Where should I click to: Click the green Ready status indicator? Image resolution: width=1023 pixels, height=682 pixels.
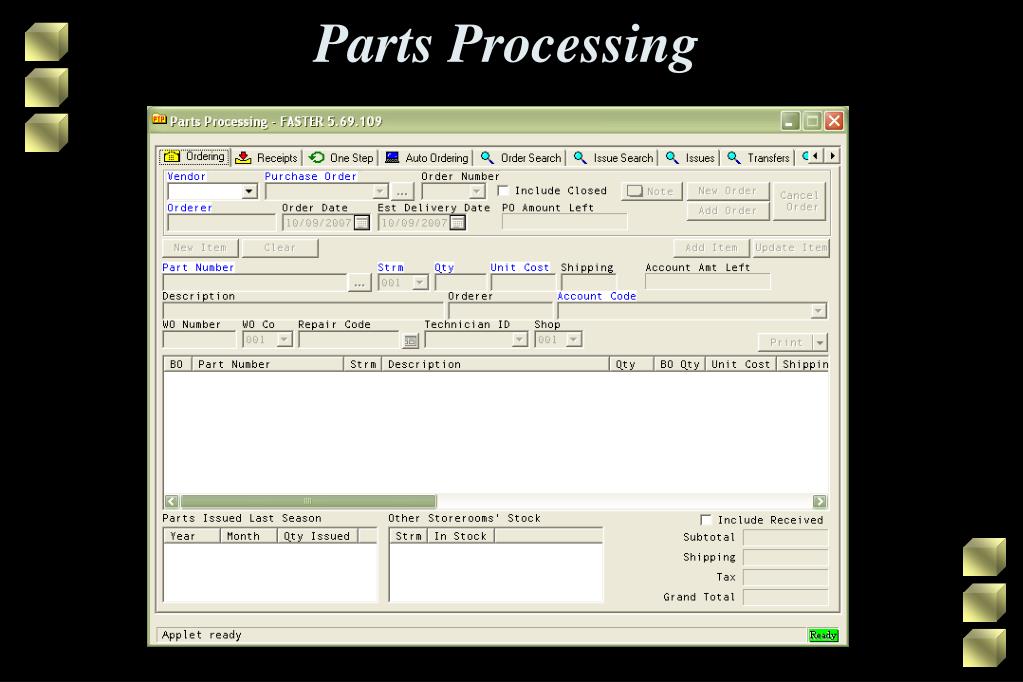[823, 635]
